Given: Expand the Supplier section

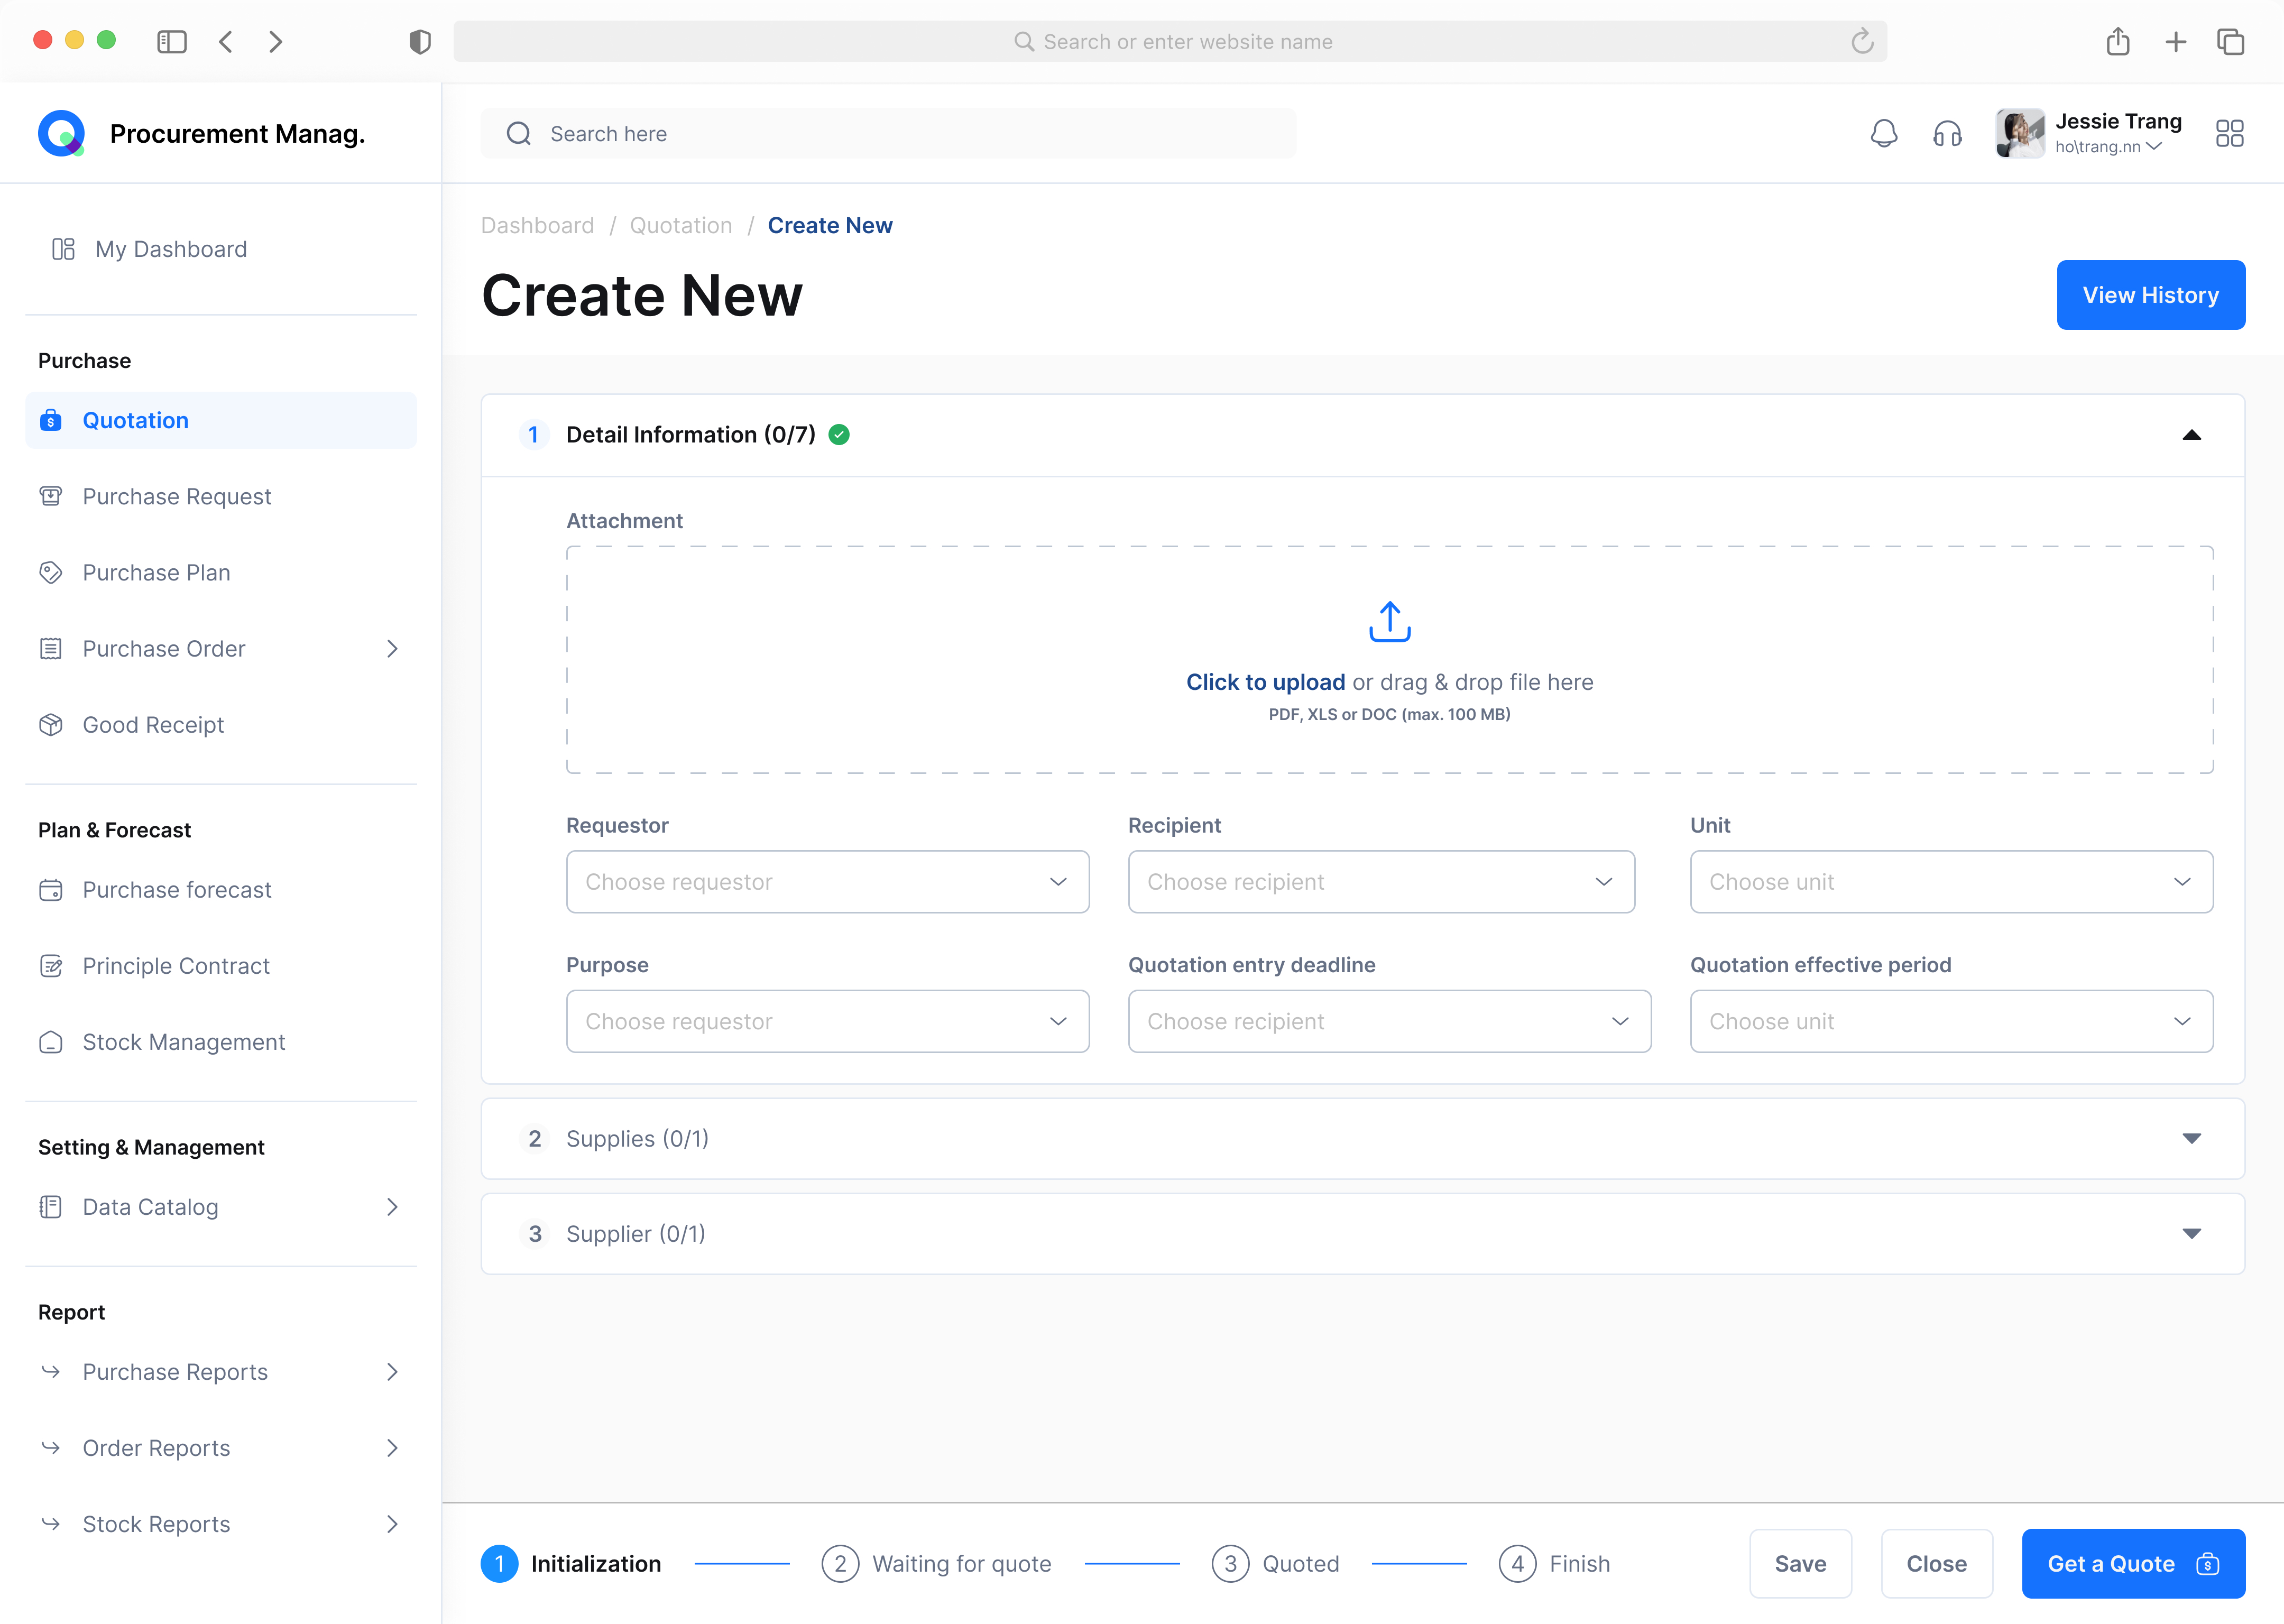Looking at the screenshot, I should tap(2191, 1234).
